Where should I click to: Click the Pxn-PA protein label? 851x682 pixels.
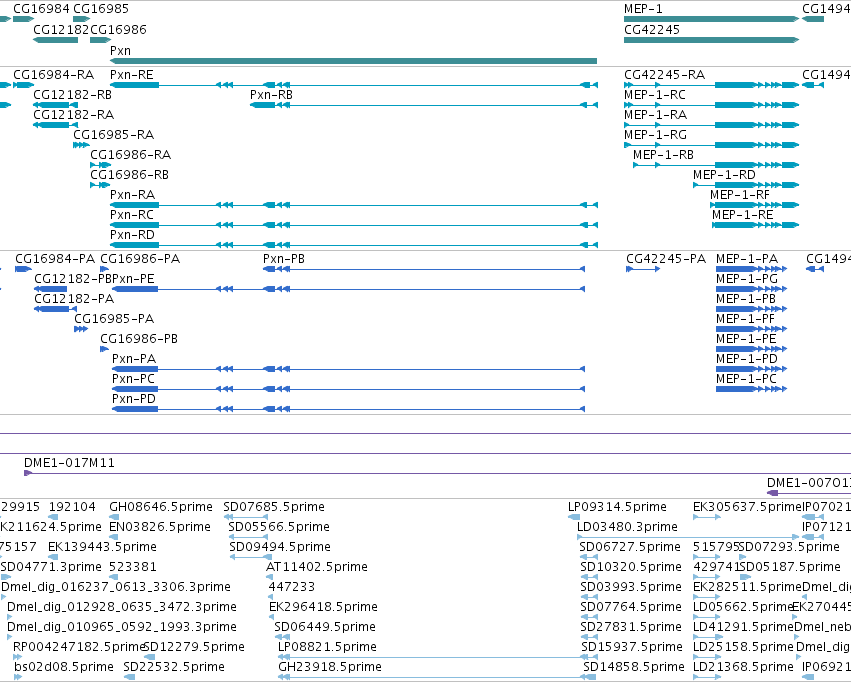[134, 359]
